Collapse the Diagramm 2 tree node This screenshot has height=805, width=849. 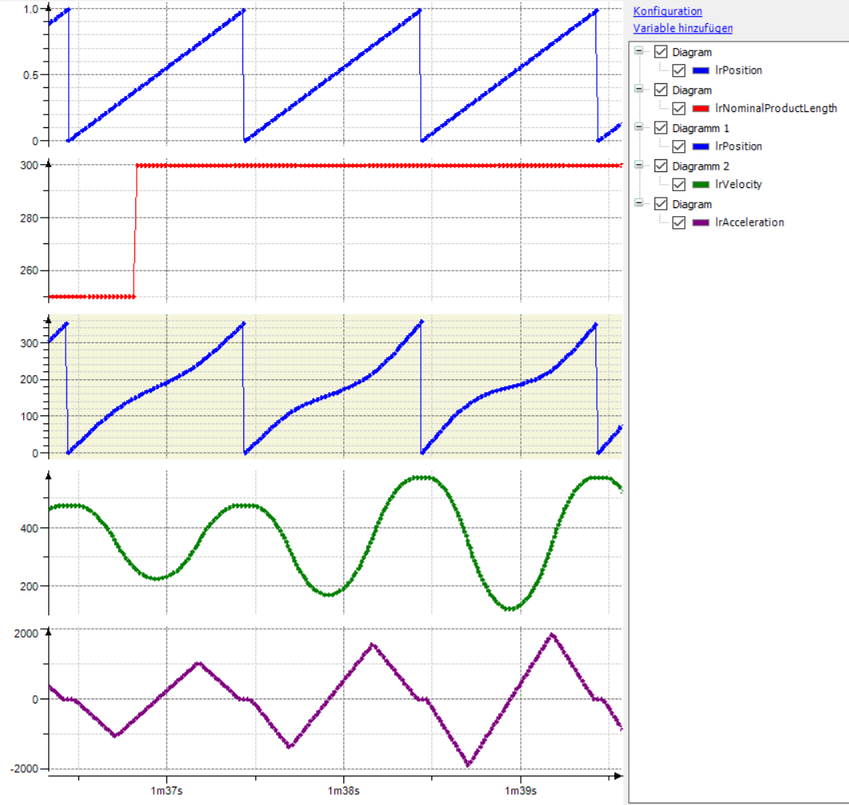(640, 166)
